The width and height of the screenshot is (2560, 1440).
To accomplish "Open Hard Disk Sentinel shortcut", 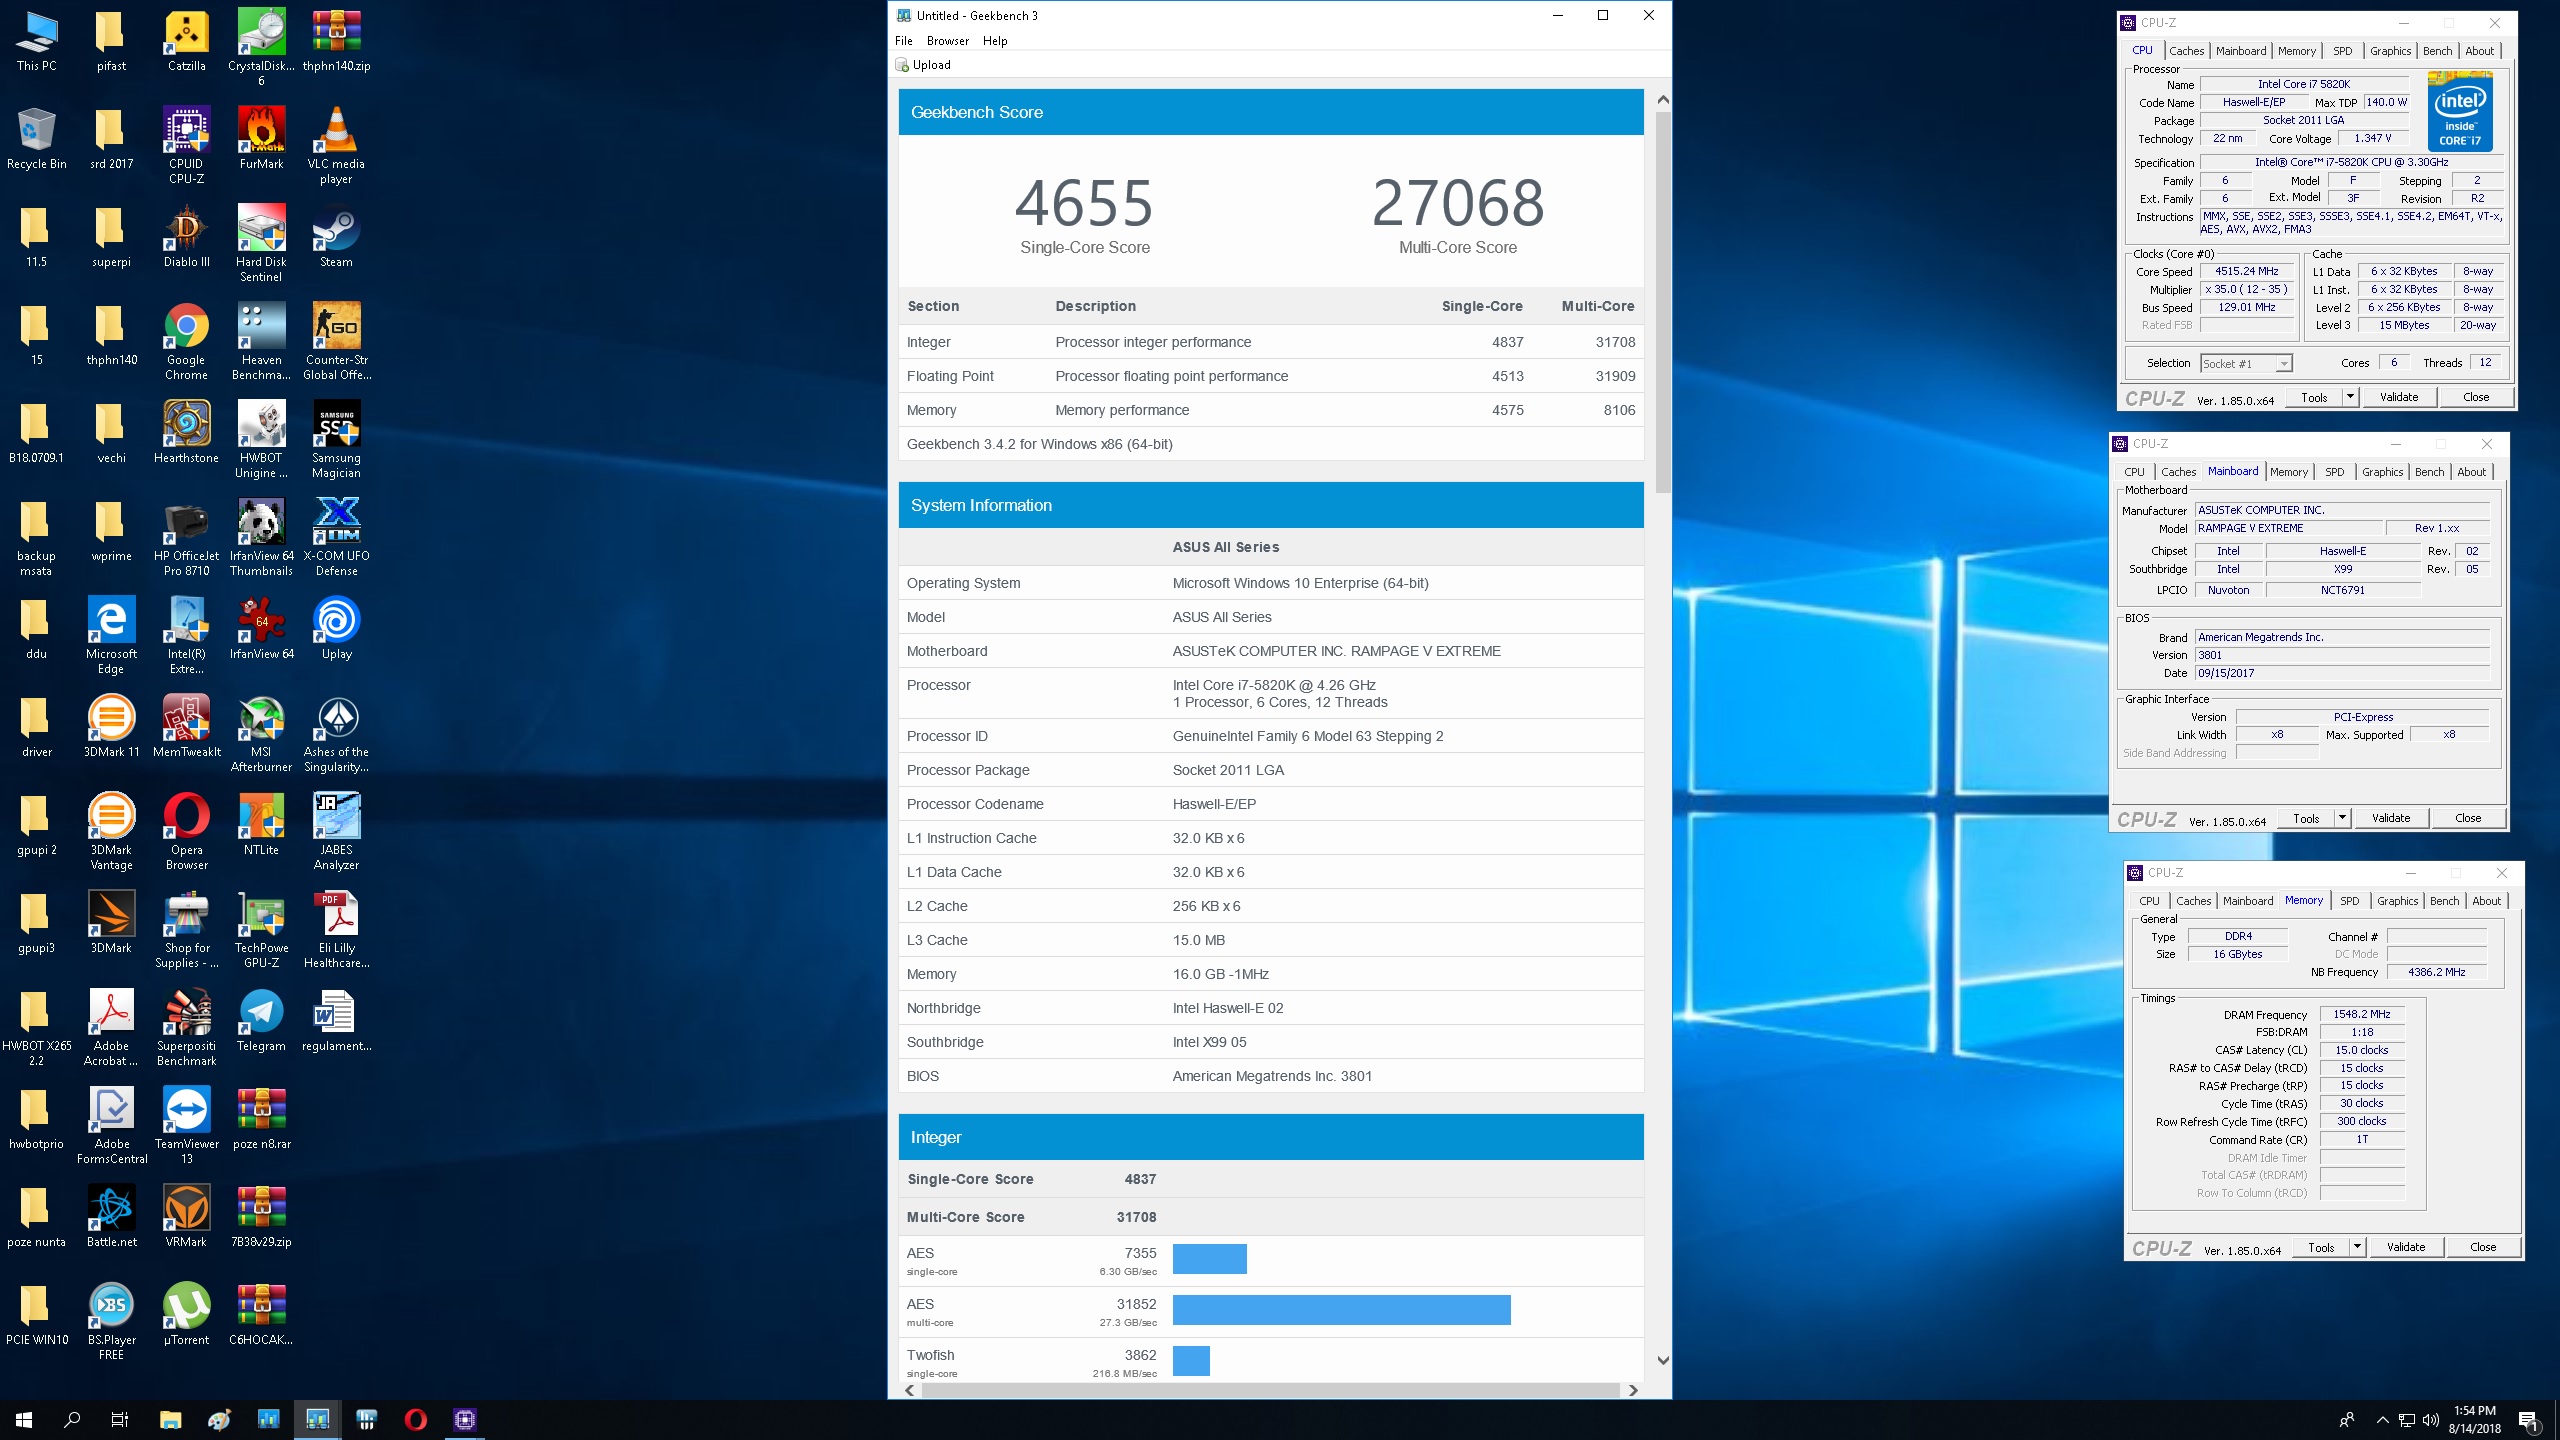I will pyautogui.click(x=261, y=244).
